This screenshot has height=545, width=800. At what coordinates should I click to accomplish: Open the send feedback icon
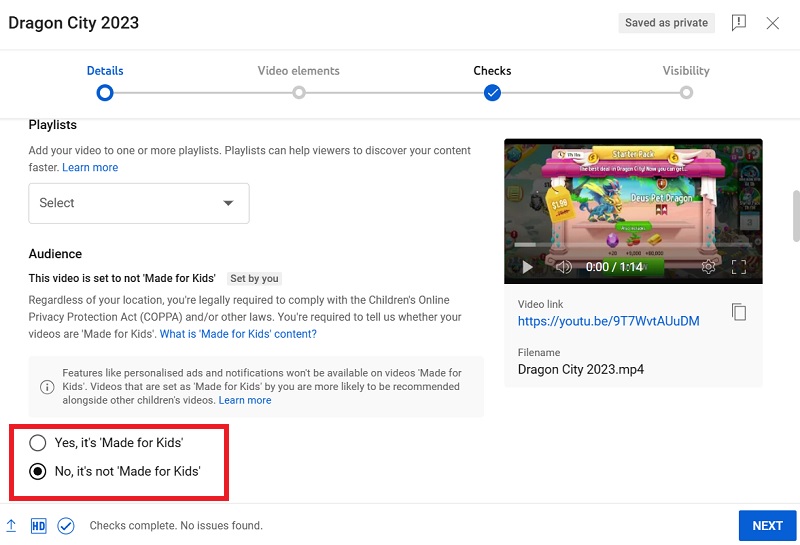738,22
